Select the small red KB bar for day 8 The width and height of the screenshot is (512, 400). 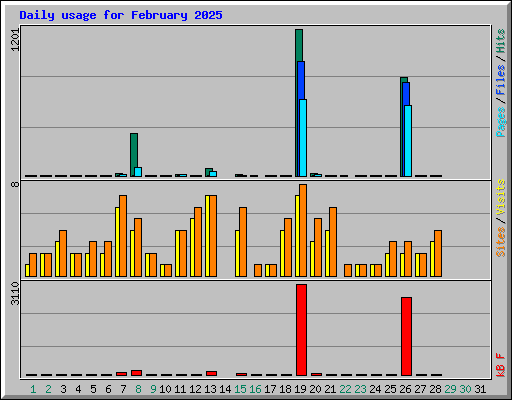click(136, 373)
